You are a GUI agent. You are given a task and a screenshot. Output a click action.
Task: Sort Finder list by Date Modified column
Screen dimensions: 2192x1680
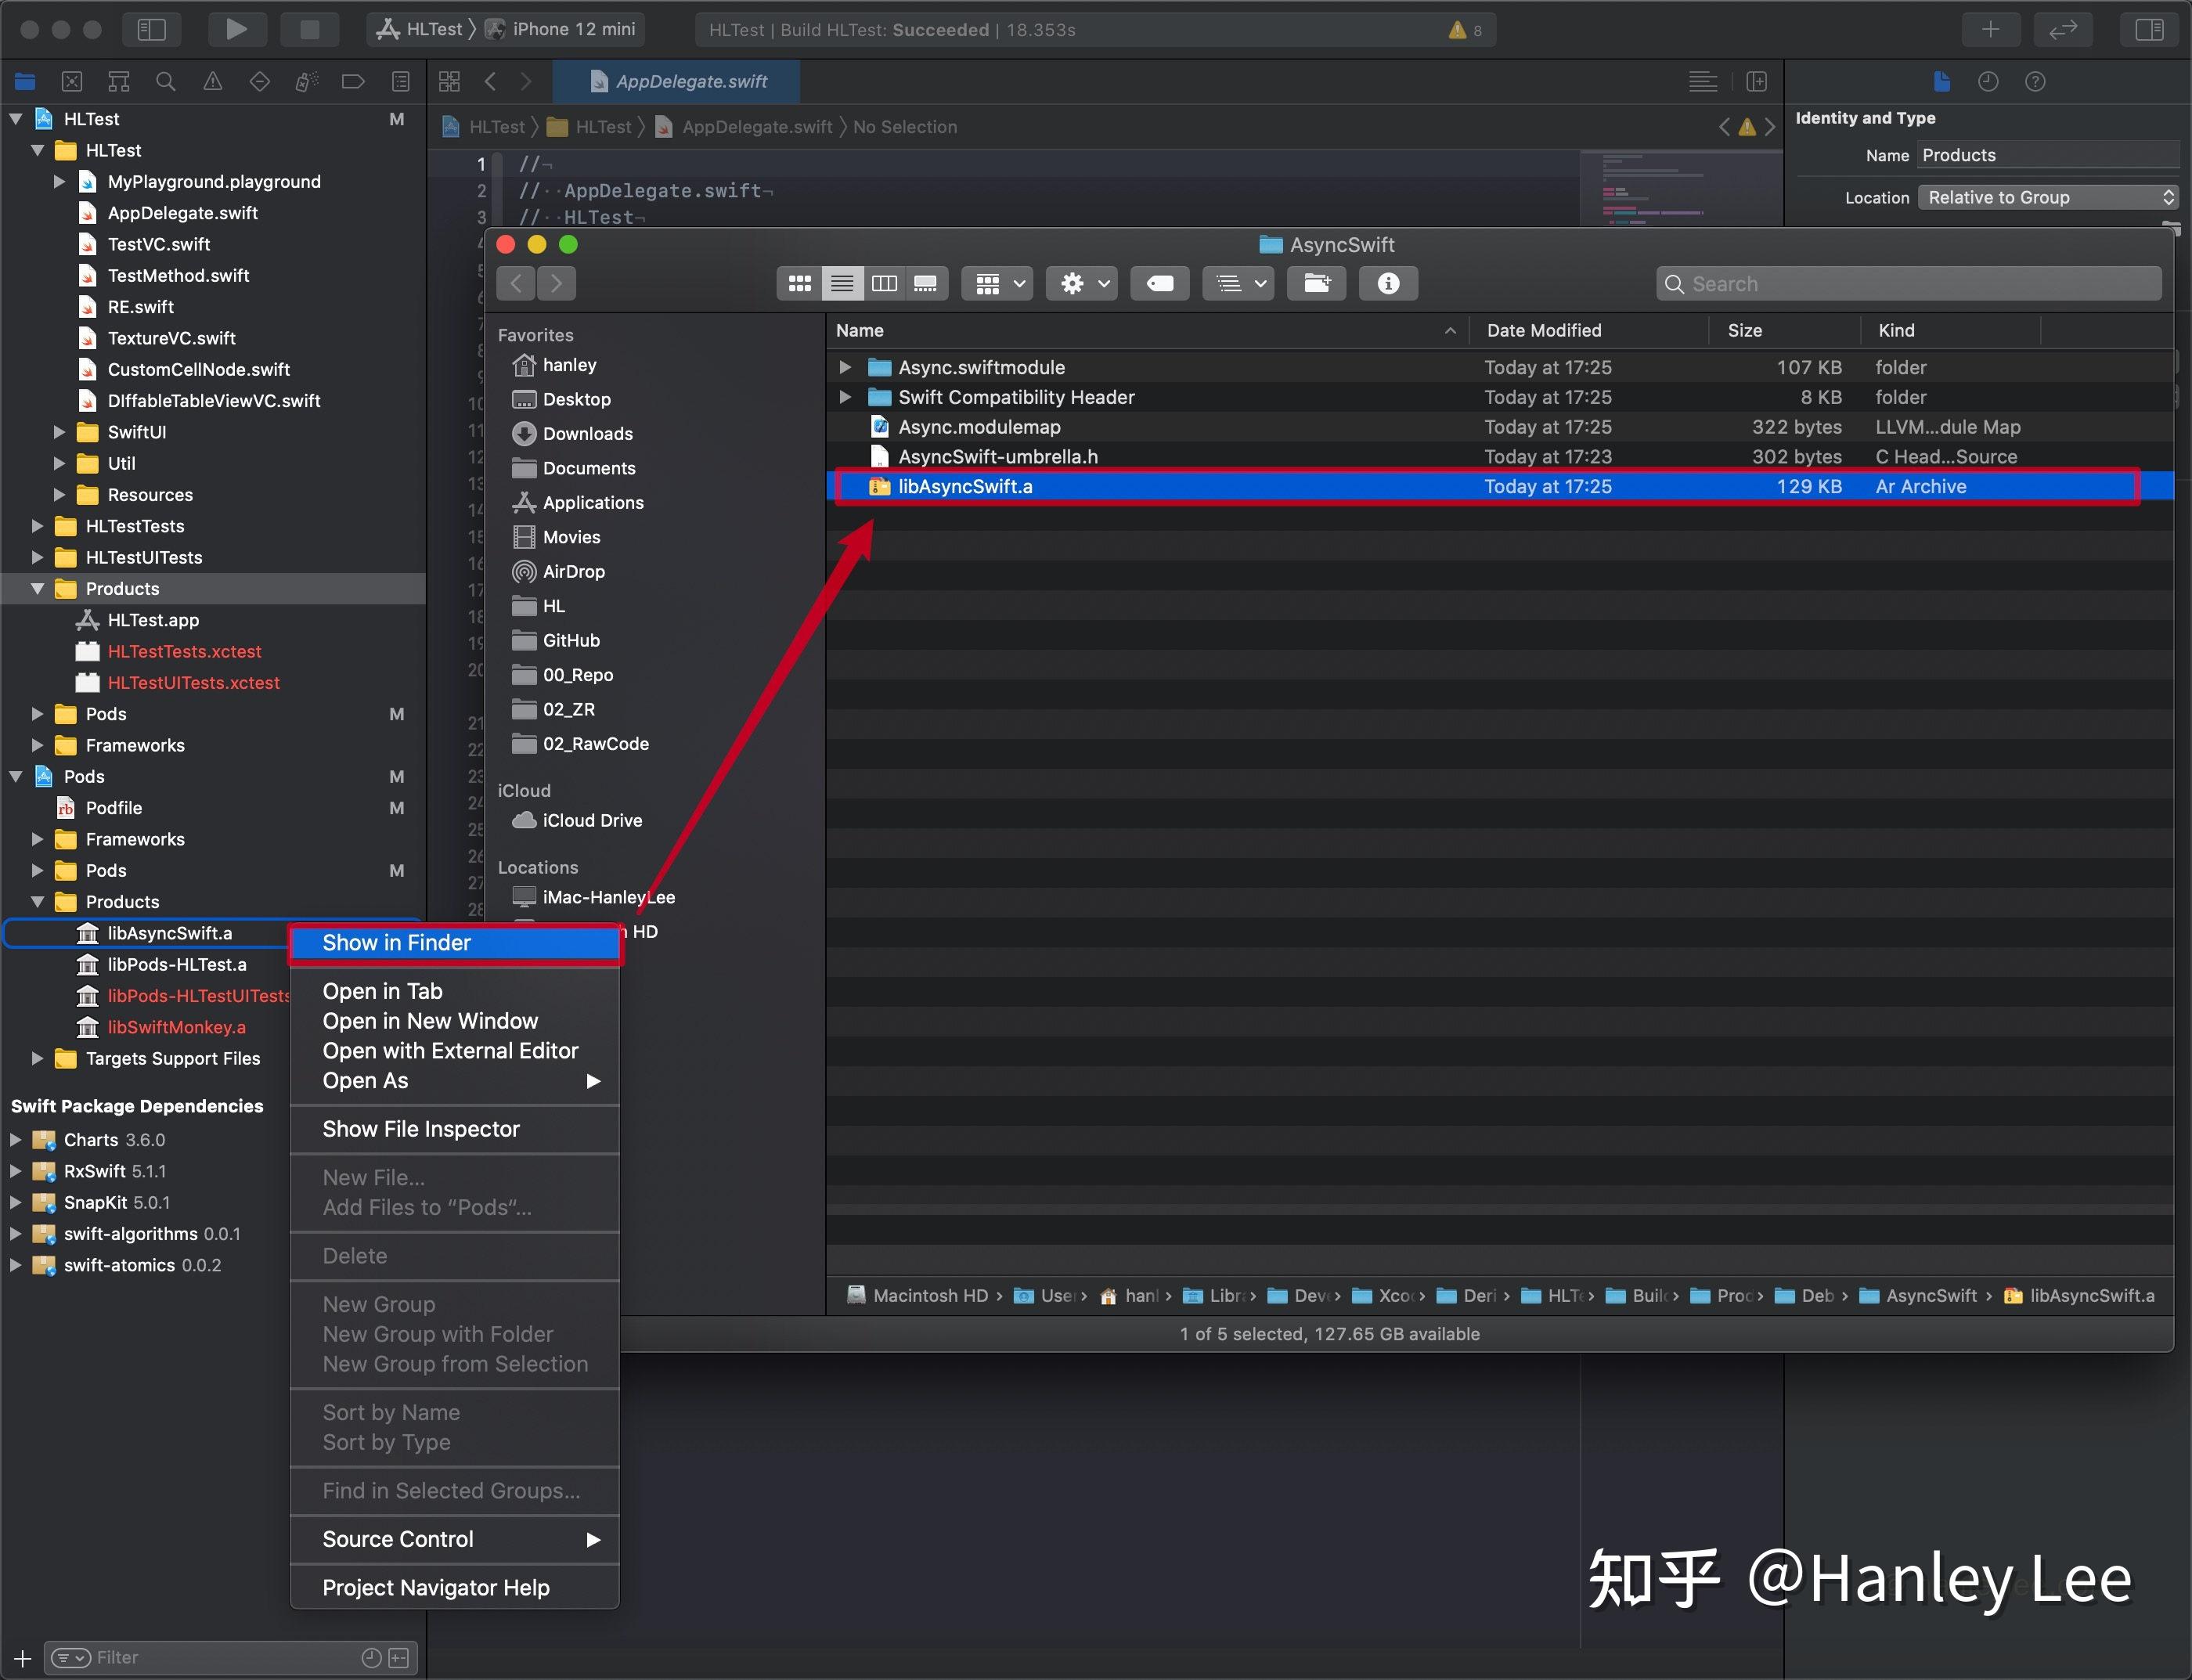coord(1543,330)
